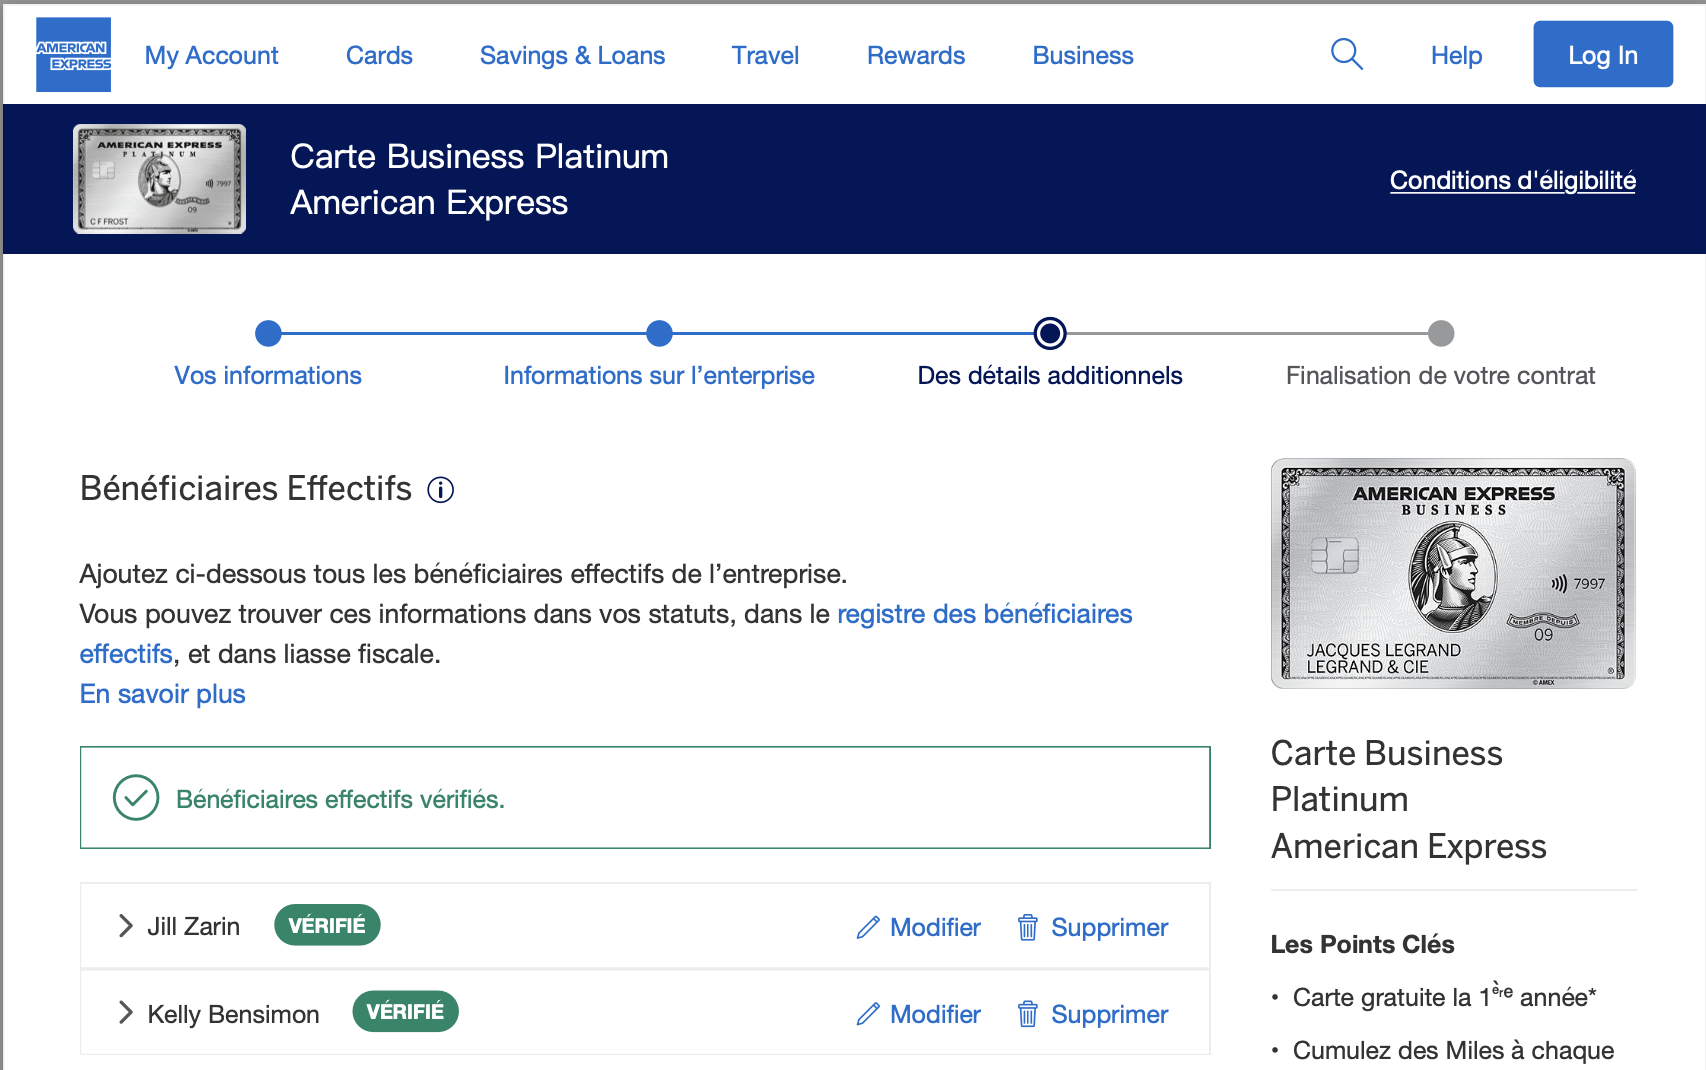Click 'Carte gratuite la 1ère année*' bullet
Image resolution: width=1706 pixels, height=1070 pixels.
coord(1444,996)
